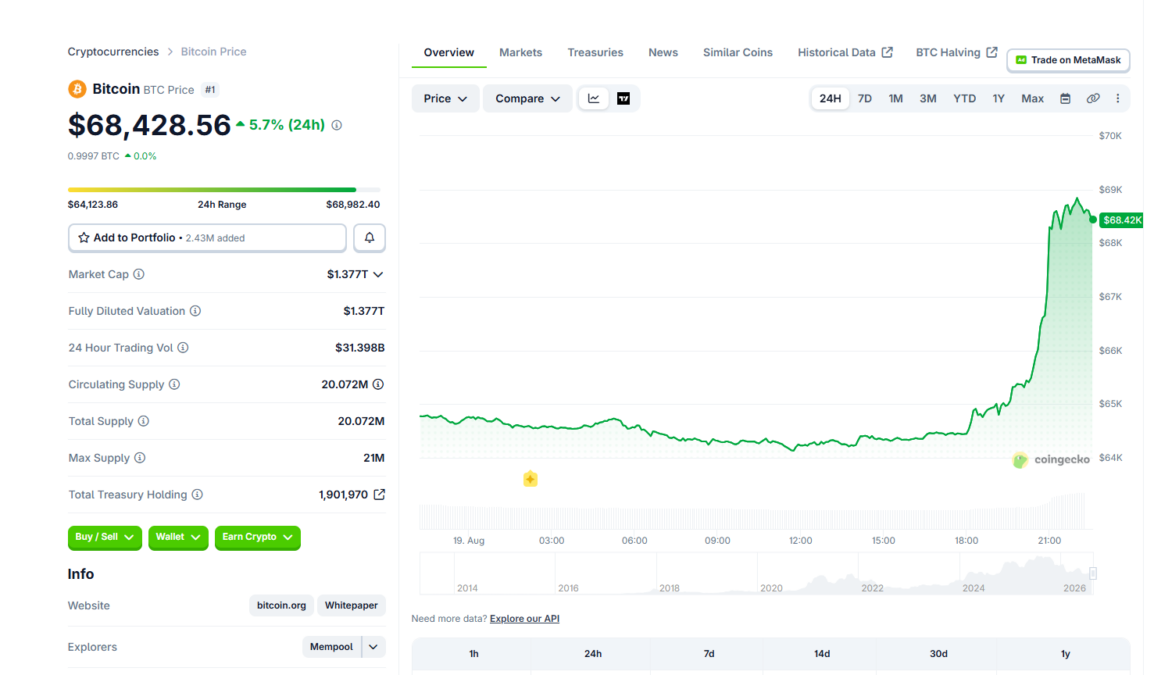This screenshot has width=1154, height=675.
Task: Click the $68,428.56 price value
Action: click(149, 125)
